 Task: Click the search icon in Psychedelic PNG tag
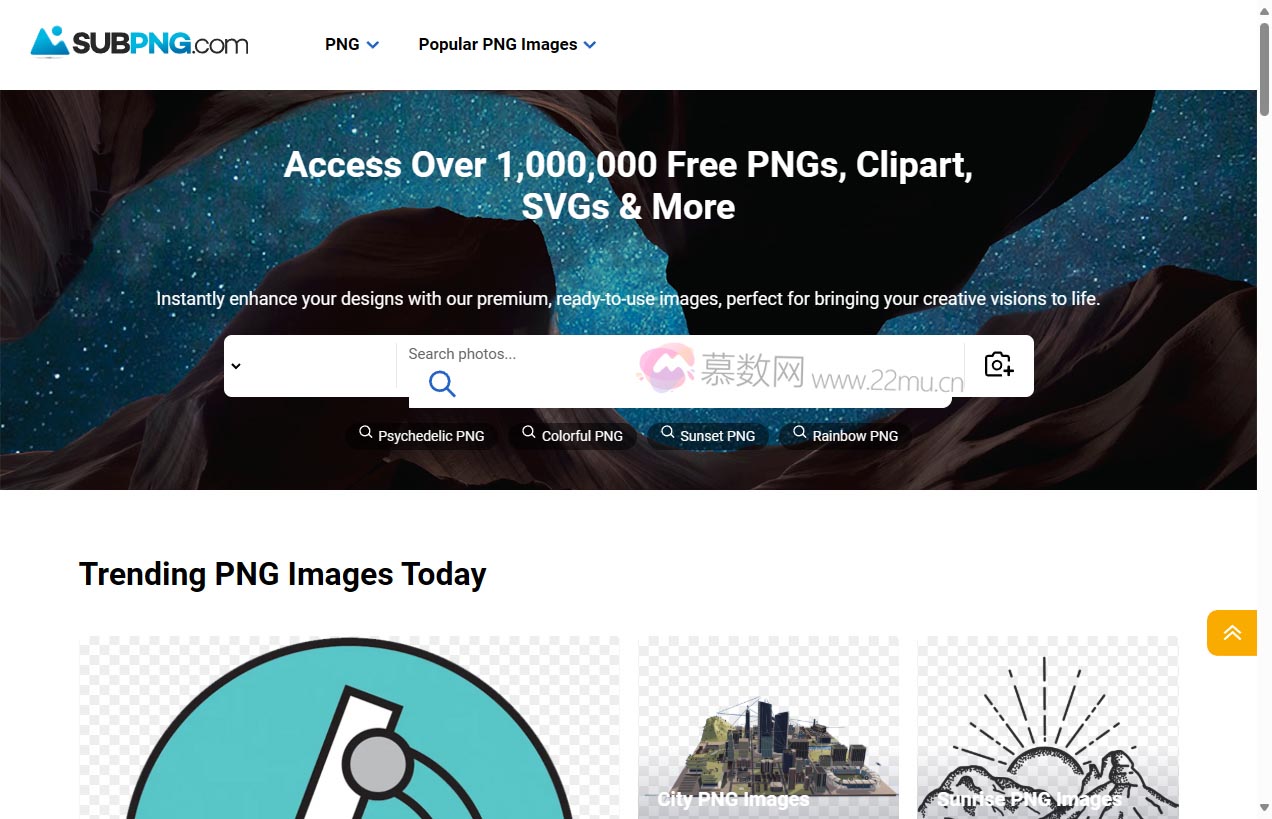[x=366, y=433]
